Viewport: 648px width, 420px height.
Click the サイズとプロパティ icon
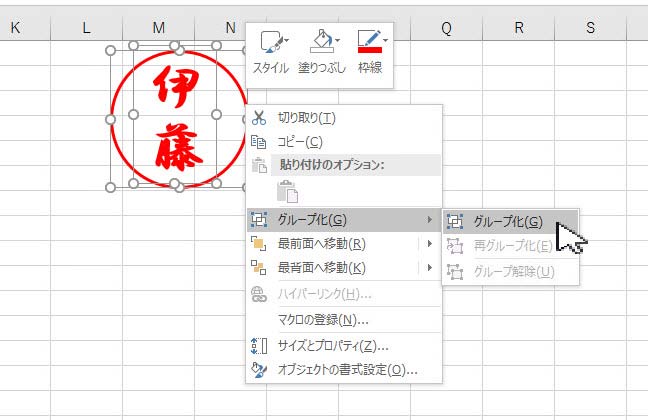pos(259,346)
